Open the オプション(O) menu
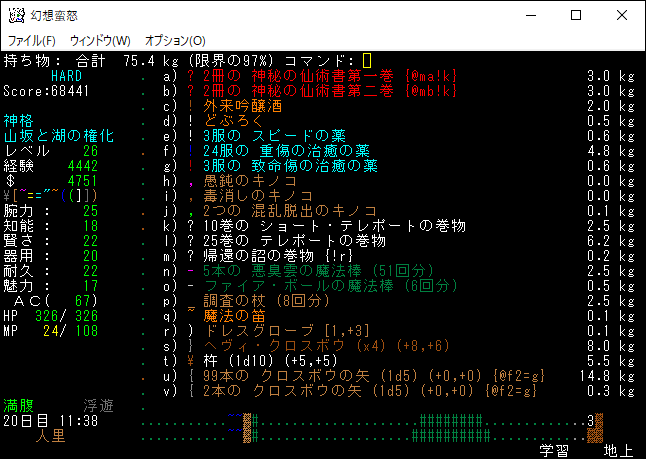Image resolution: width=646 pixels, height=459 pixels. 175,40
